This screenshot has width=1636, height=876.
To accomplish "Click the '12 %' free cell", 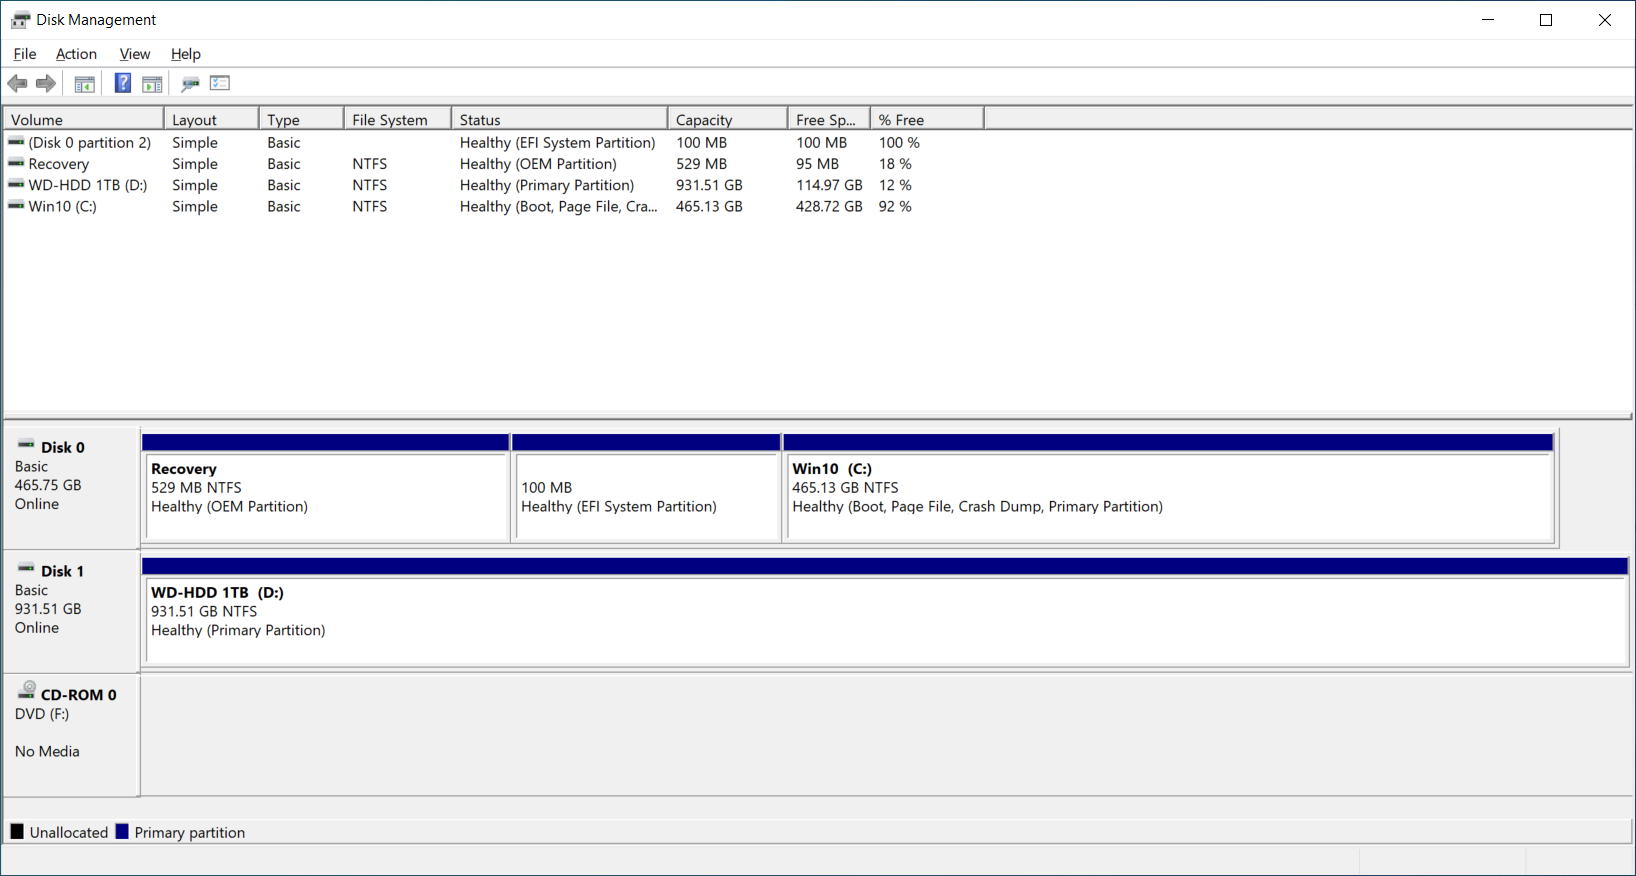I will pyautogui.click(x=895, y=185).
